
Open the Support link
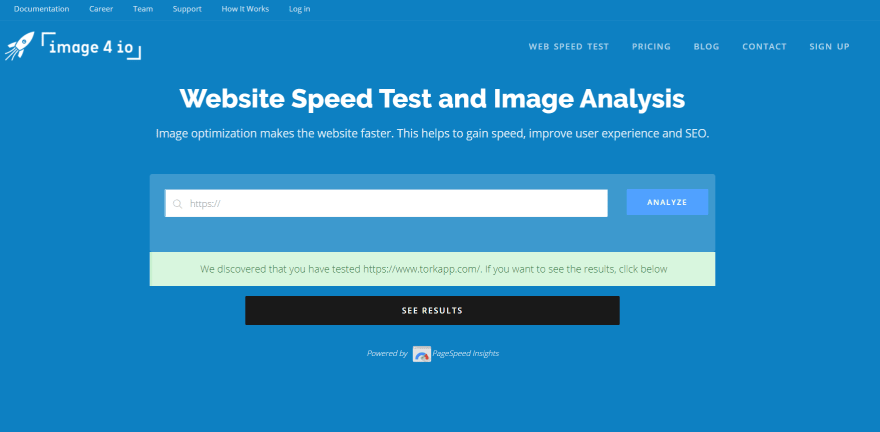[x=187, y=9]
